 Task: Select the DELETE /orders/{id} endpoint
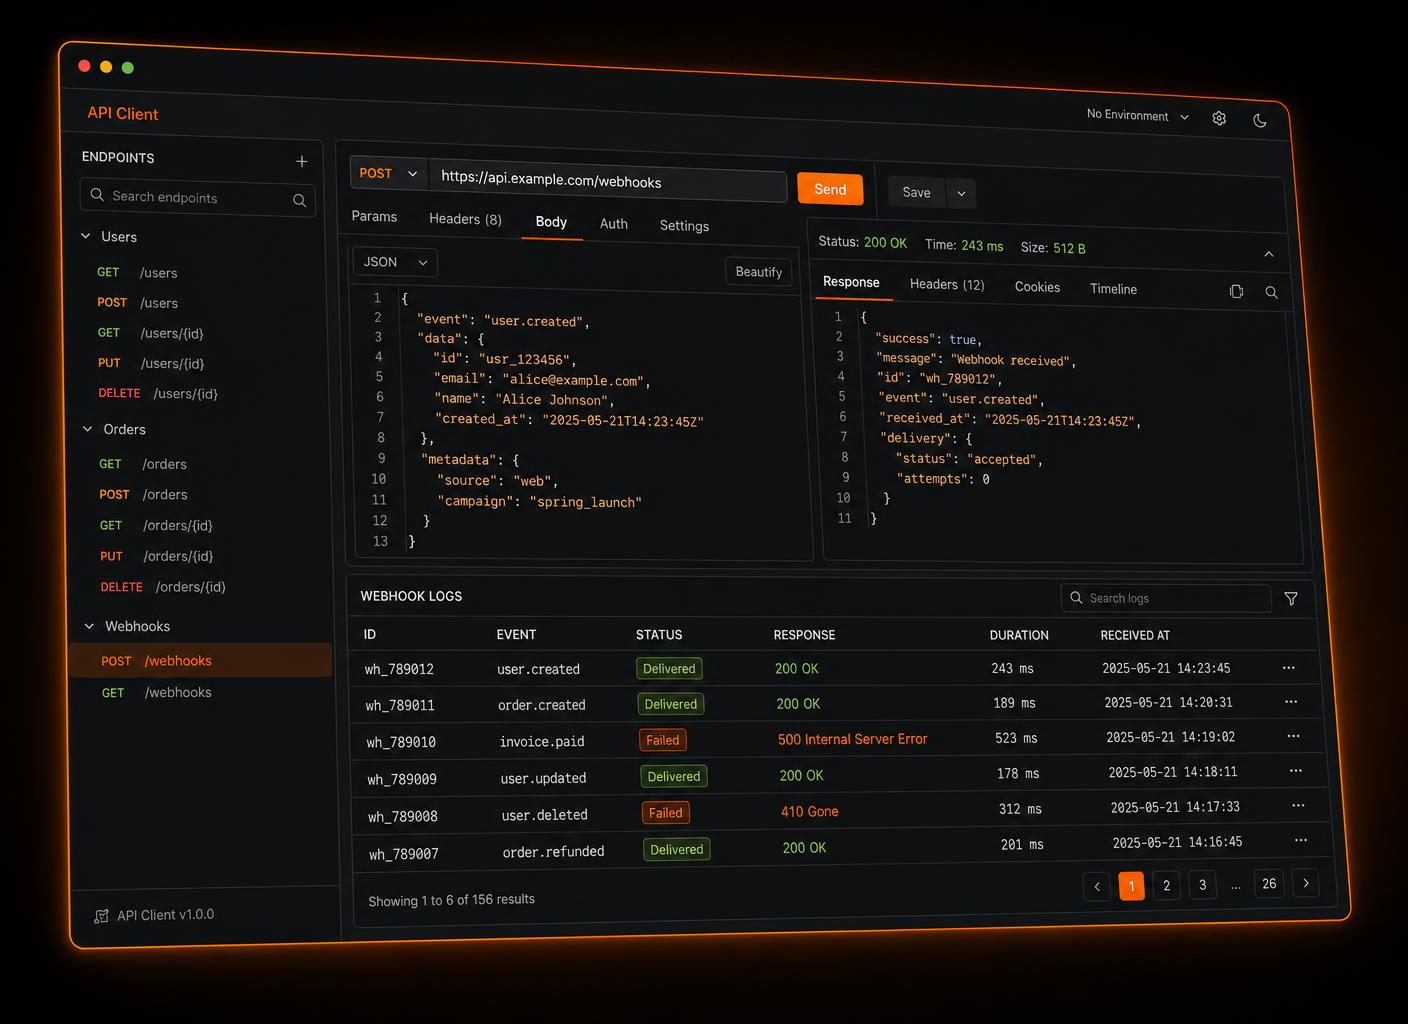coord(163,587)
